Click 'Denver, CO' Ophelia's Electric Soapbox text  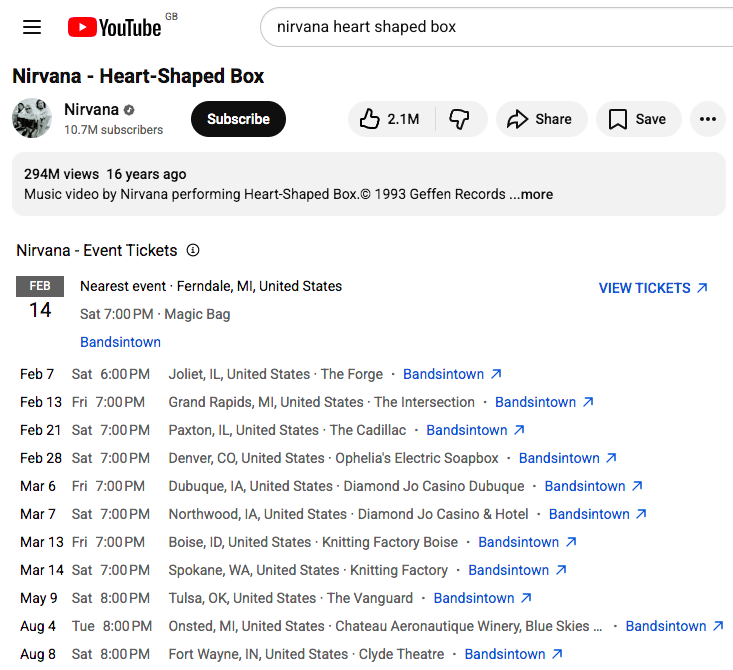[333, 458]
